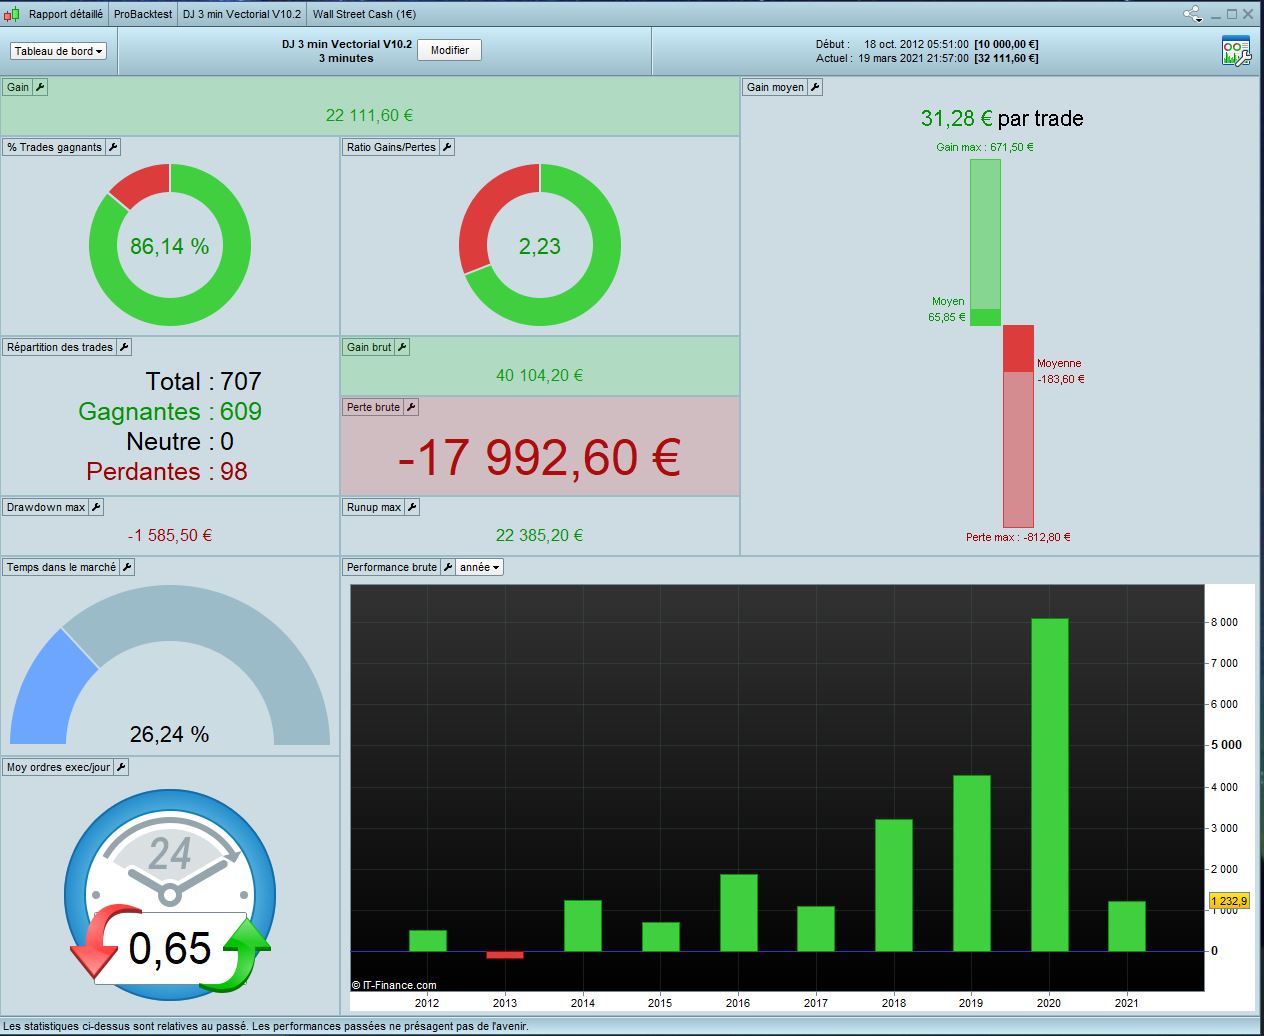Select the DJ 3 min Vectorial V10.2 tab
Image resolution: width=1264 pixels, height=1036 pixels.
(x=242, y=14)
